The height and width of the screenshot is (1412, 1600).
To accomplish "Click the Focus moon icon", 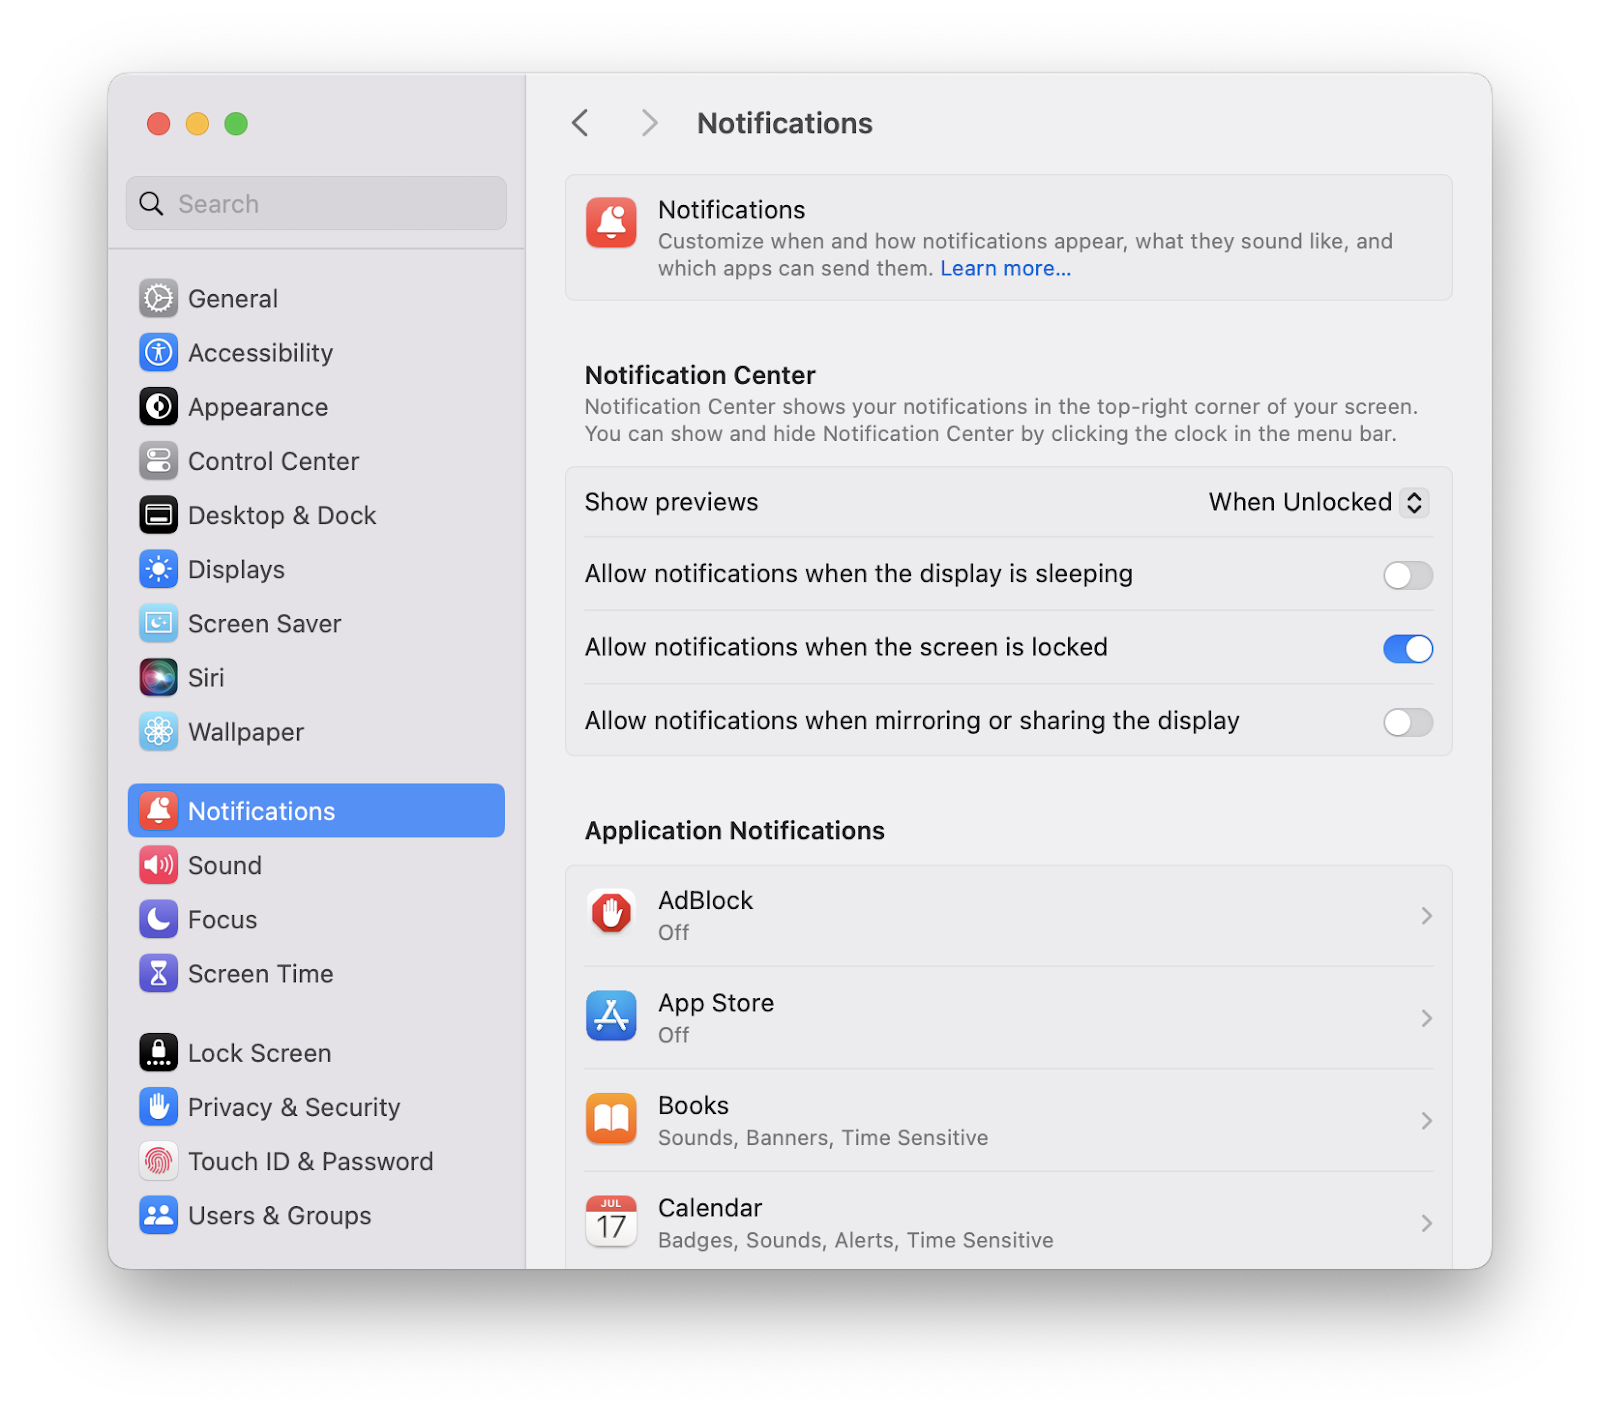I will (x=158, y=919).
